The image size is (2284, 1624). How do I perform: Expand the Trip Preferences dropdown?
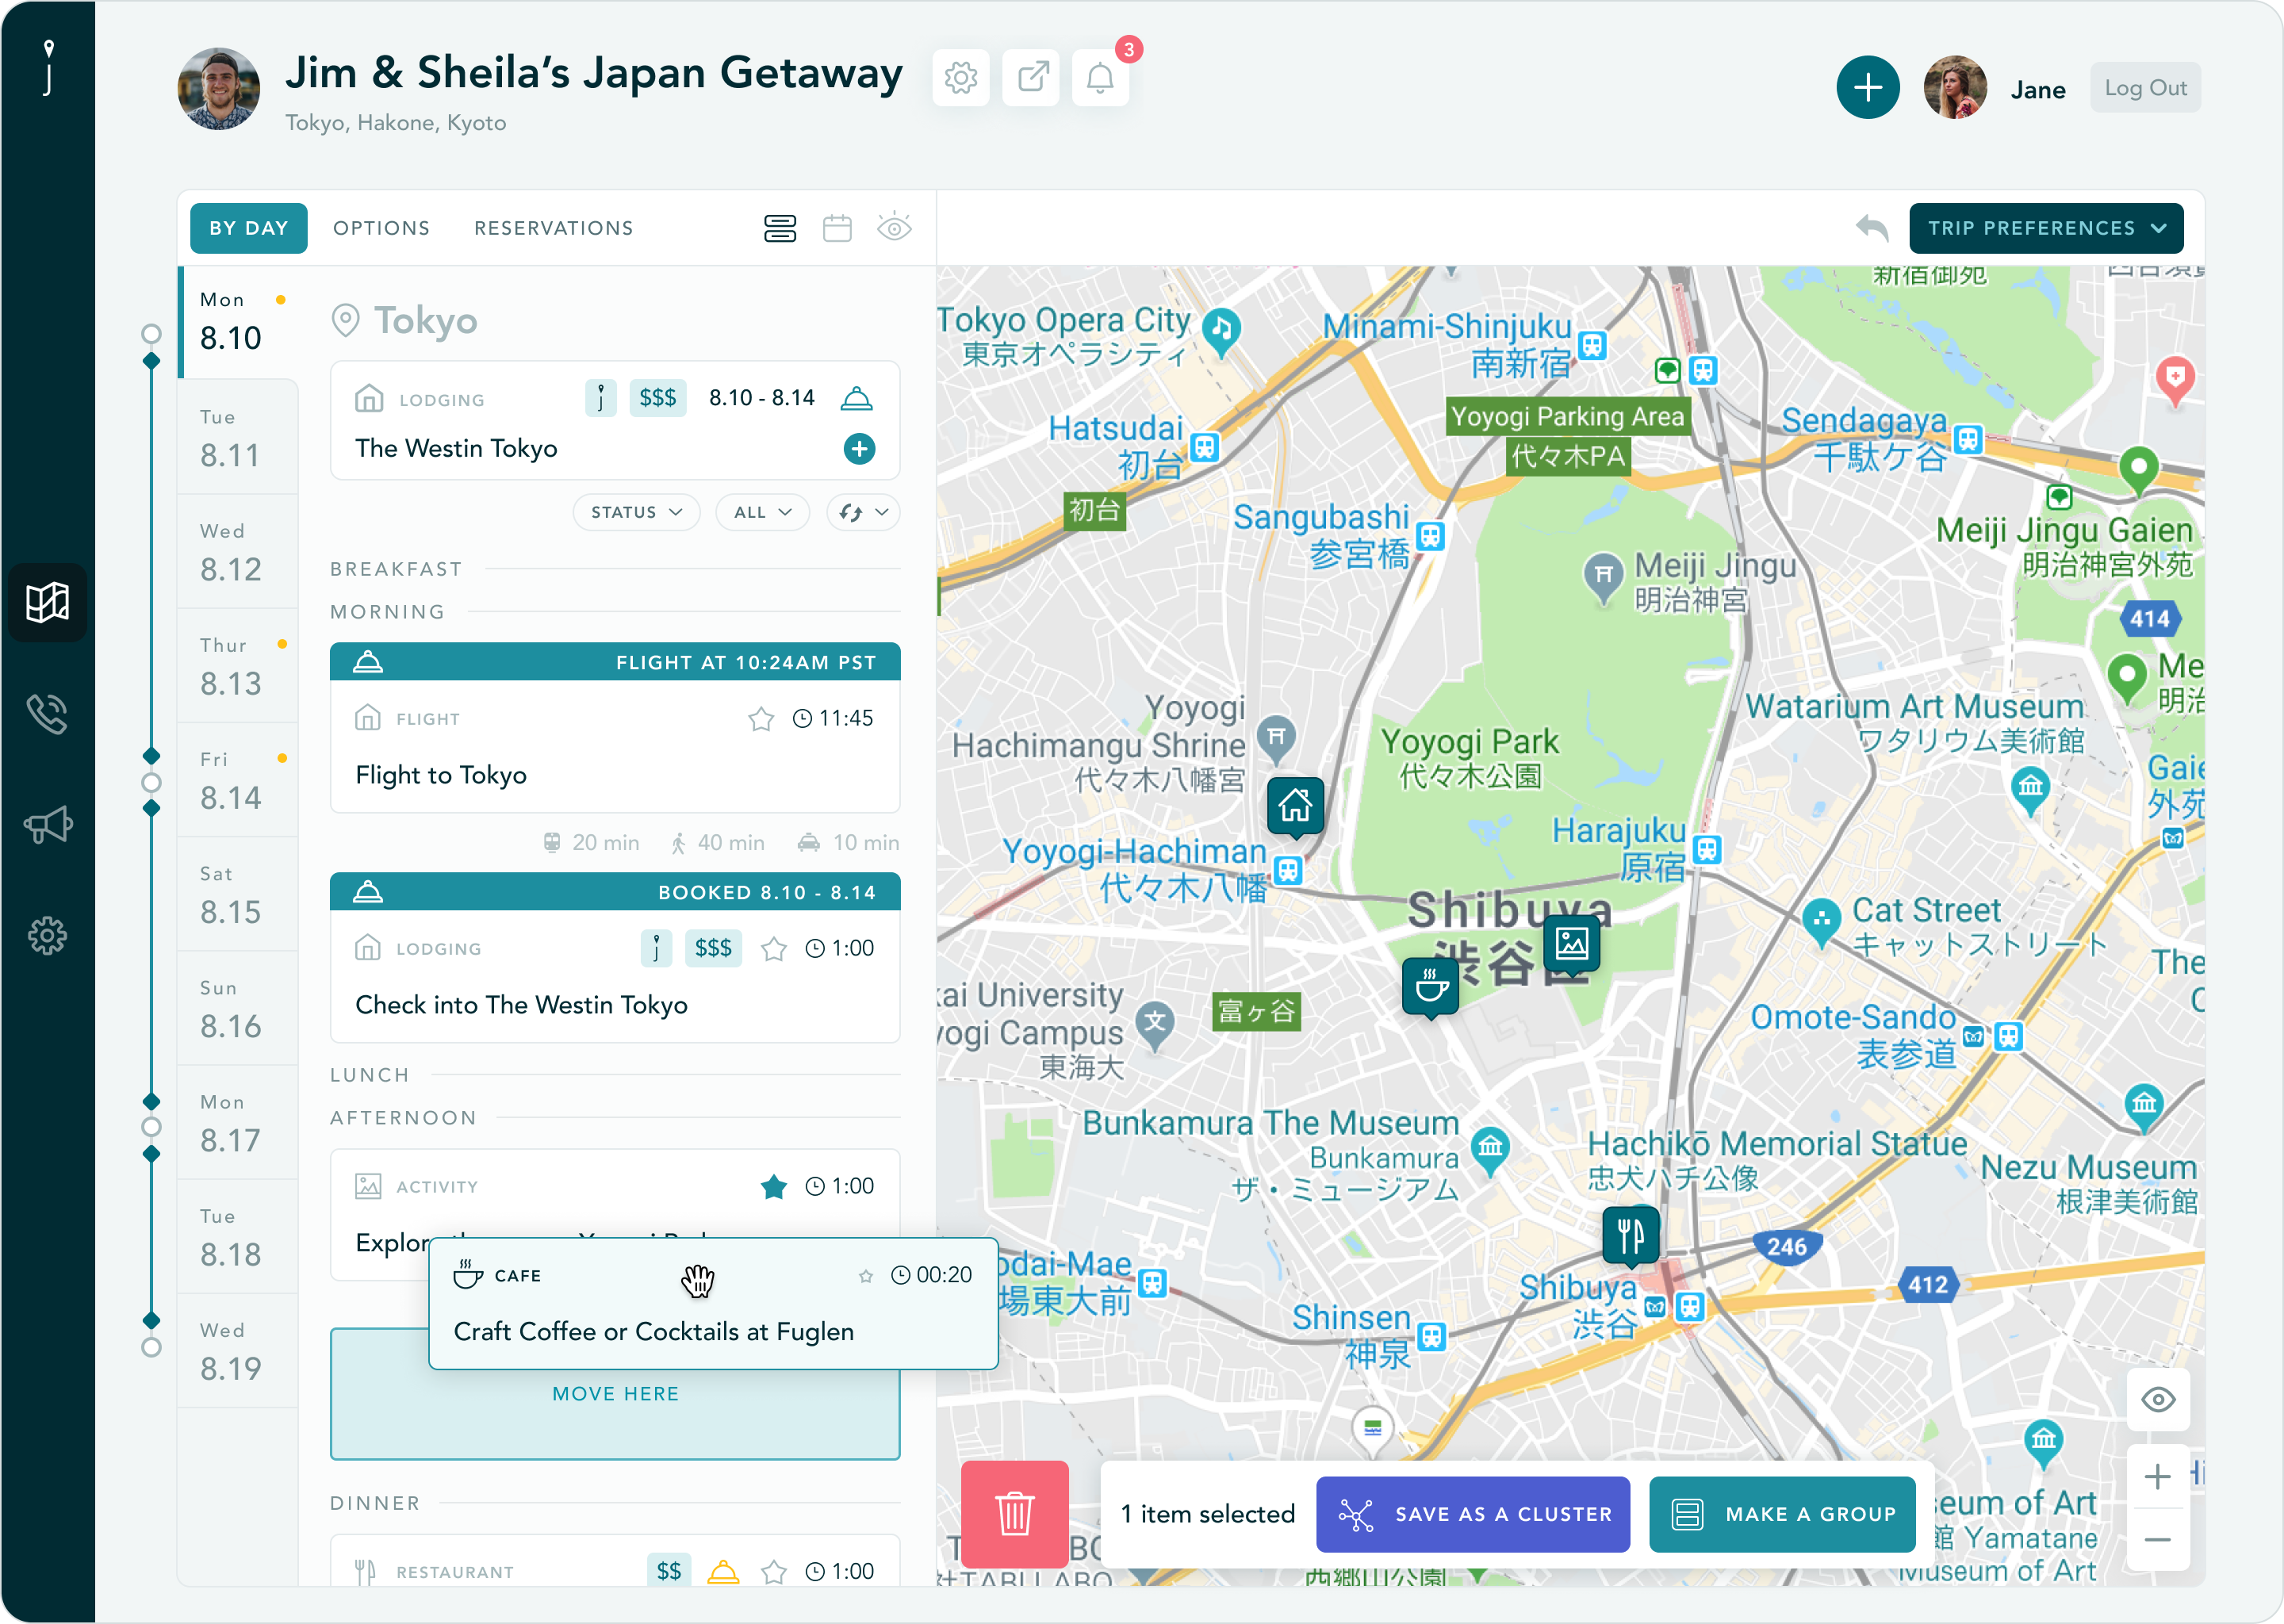tap(2045, 228)
